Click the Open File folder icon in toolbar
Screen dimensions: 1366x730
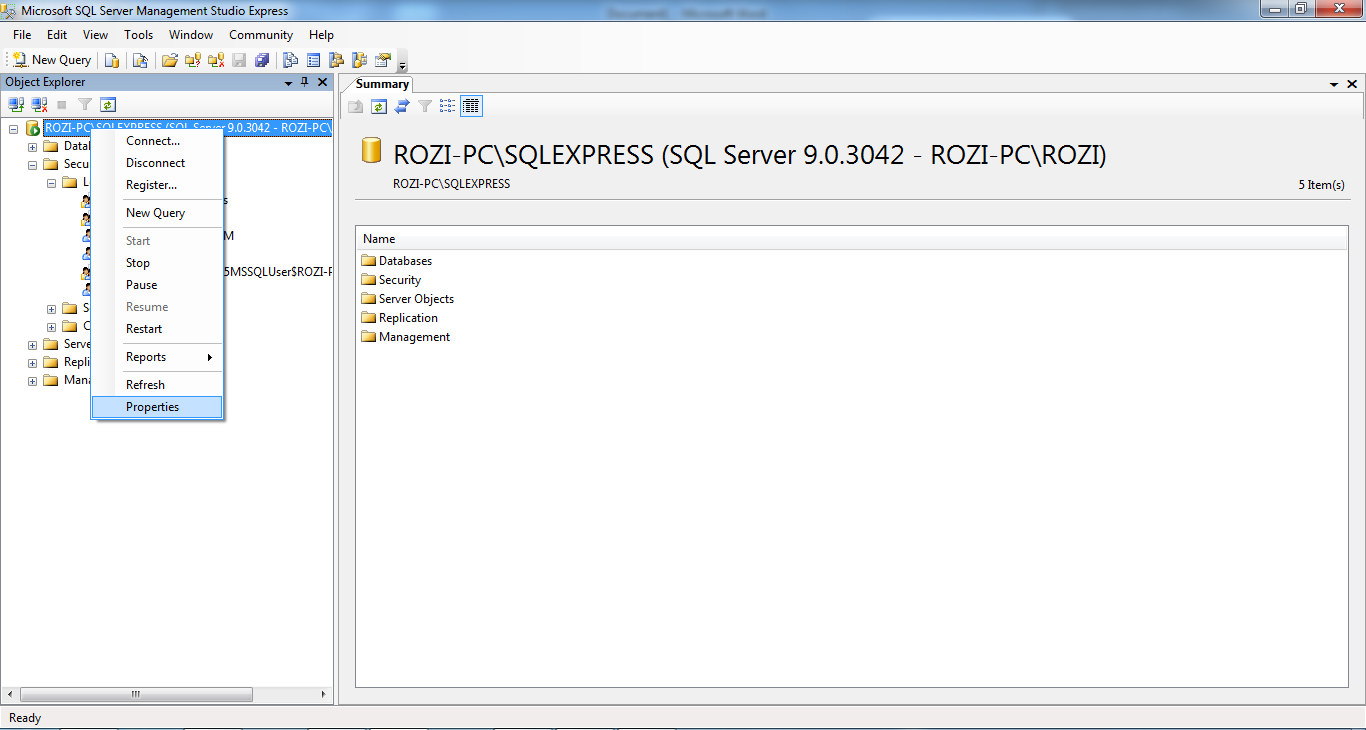click(x=170, y=60)
